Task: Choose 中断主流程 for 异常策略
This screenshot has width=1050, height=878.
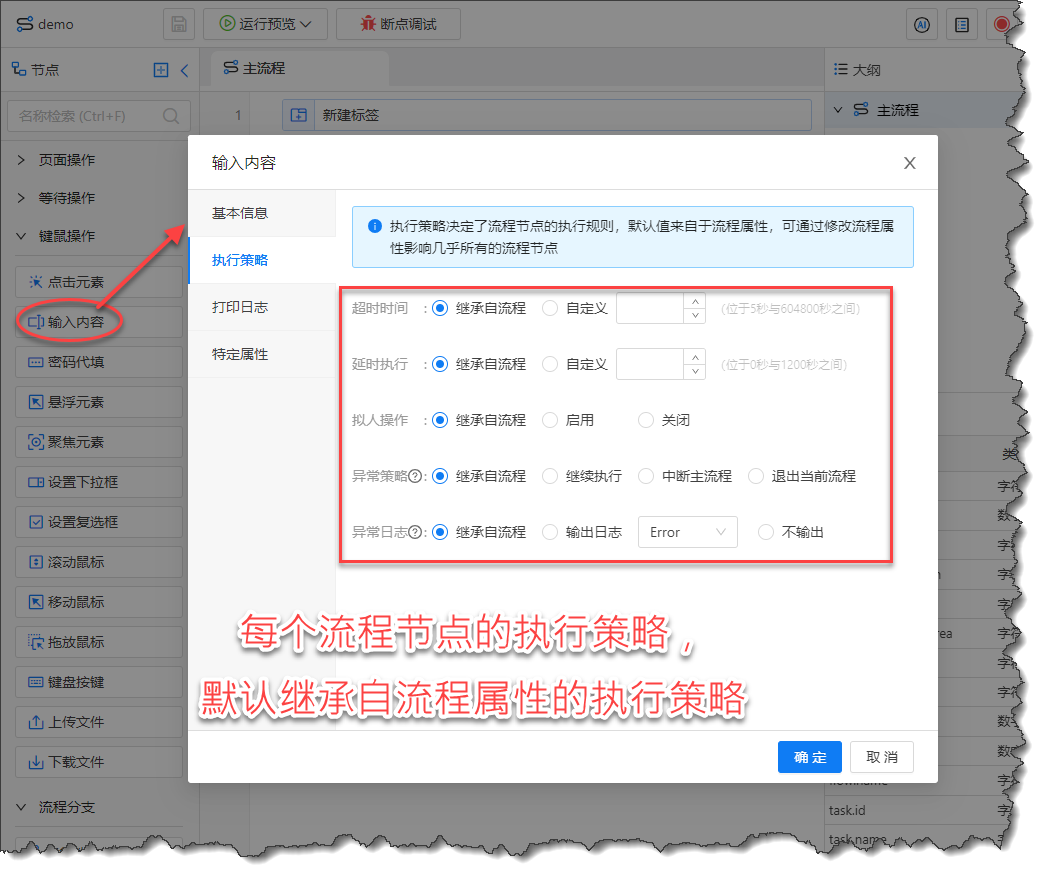Action: click(x=646, y=476)
